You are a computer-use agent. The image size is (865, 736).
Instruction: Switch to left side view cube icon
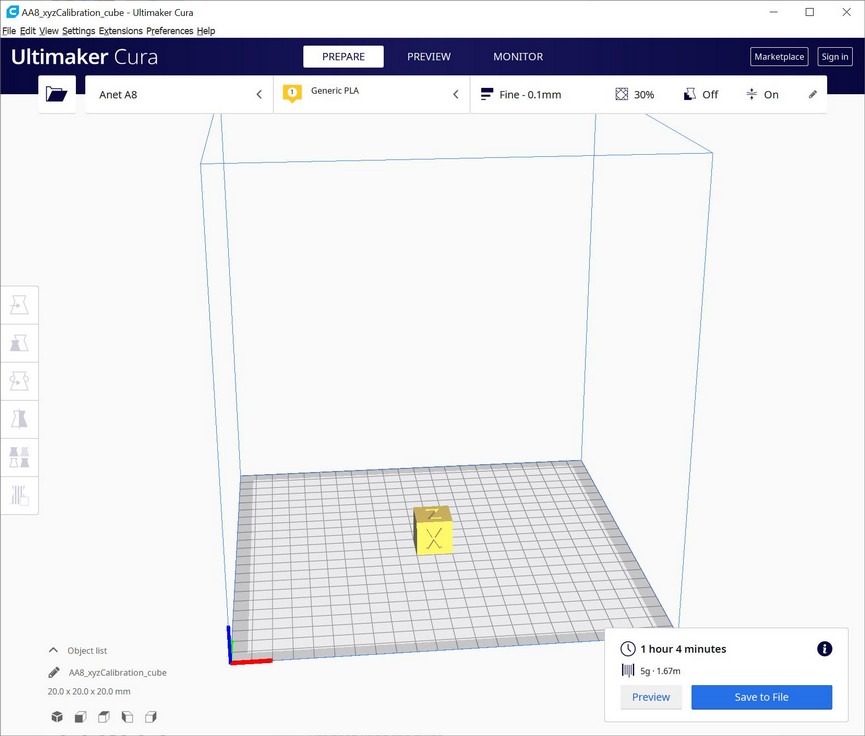(x=127, y=717)
